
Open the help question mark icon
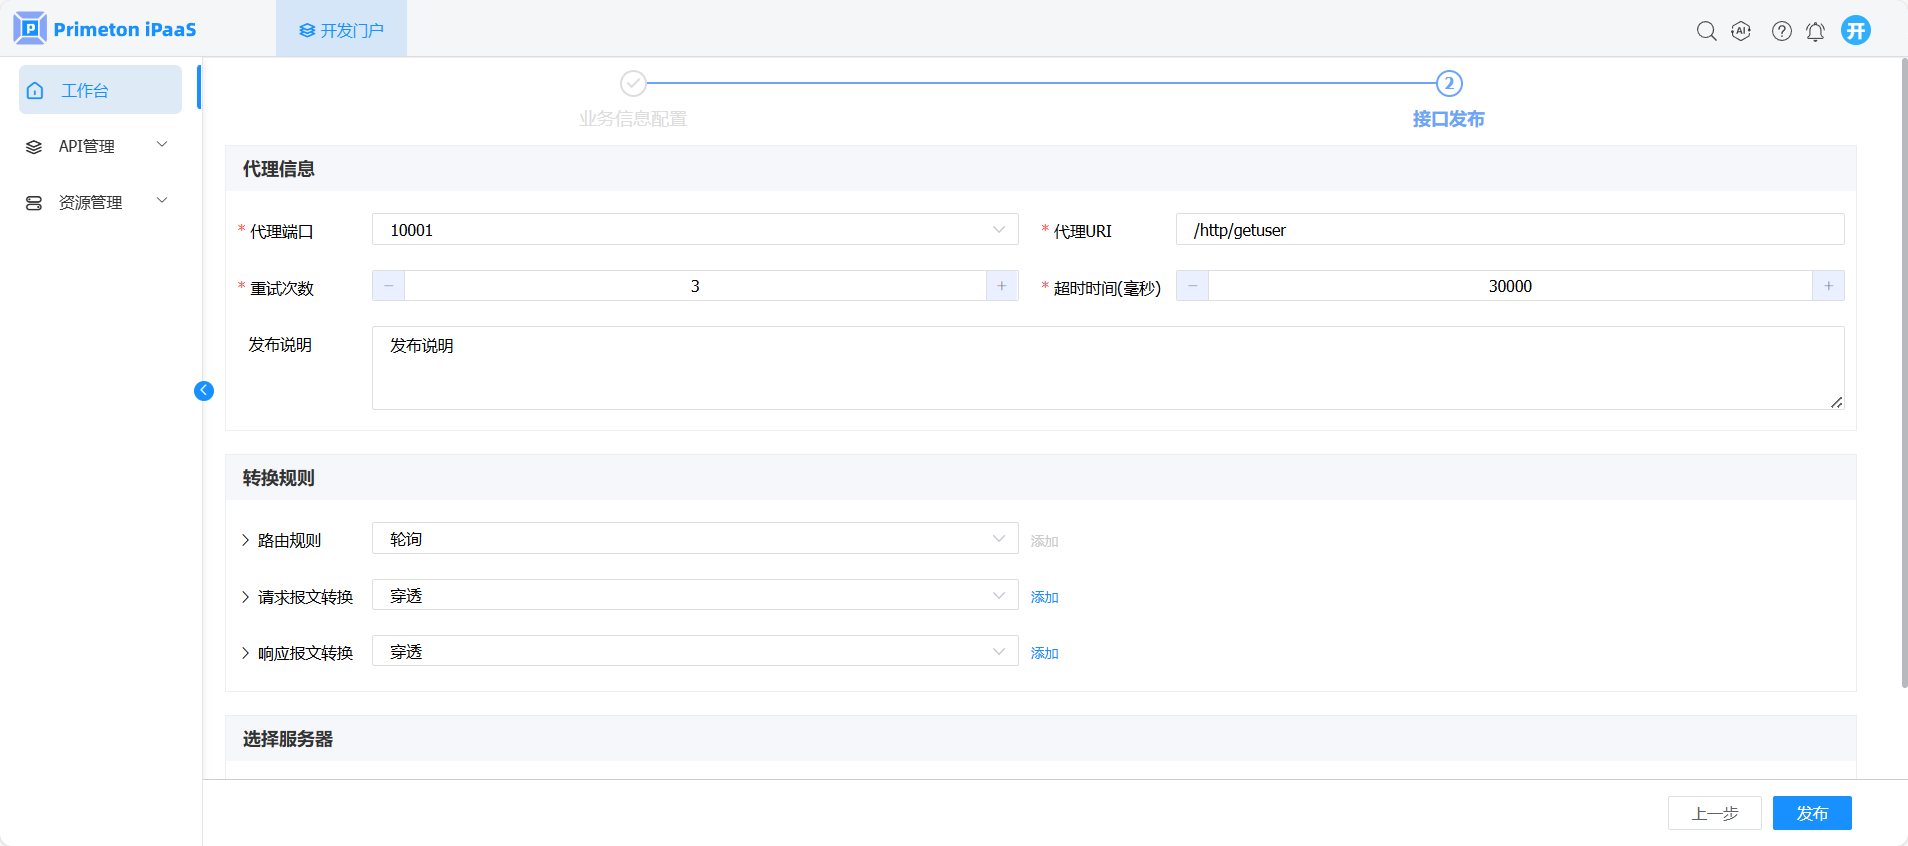tap(1781, 31)
